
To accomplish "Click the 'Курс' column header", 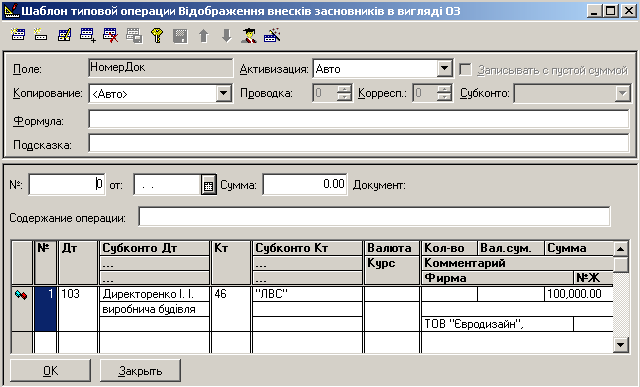I will (391, 270).
